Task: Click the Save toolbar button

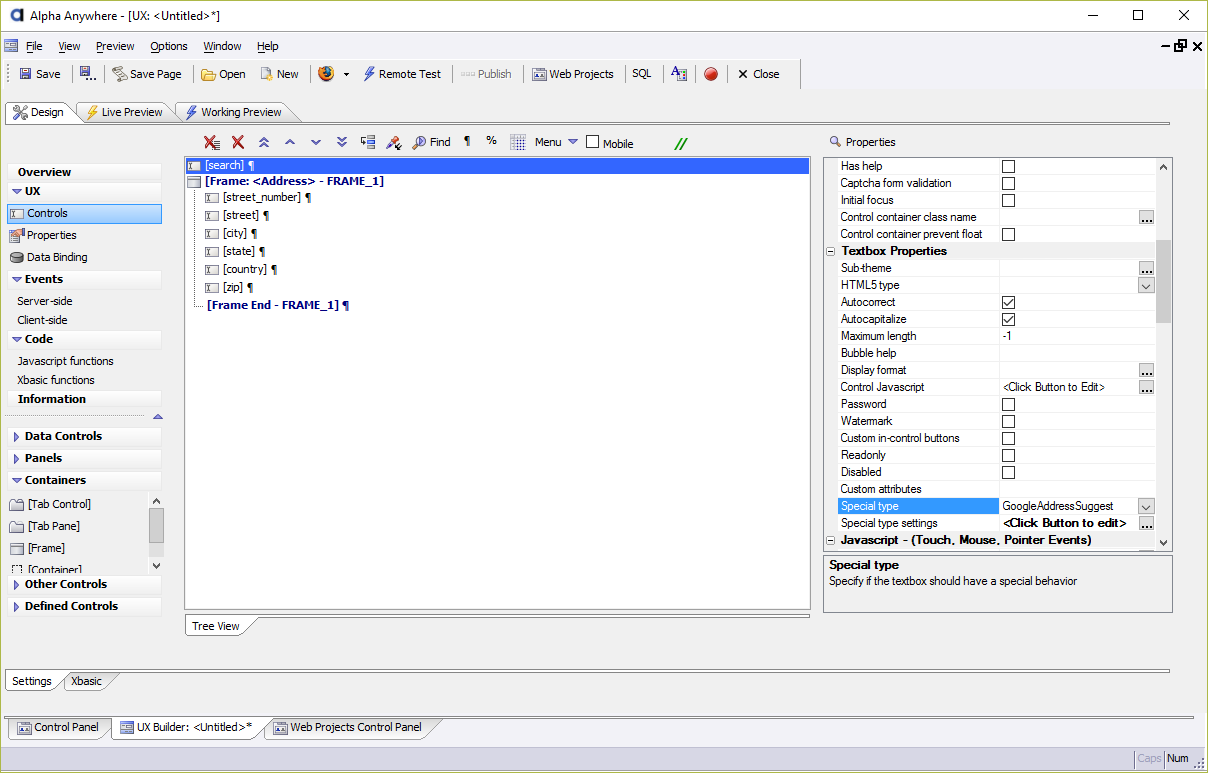Action: [39, 74]
